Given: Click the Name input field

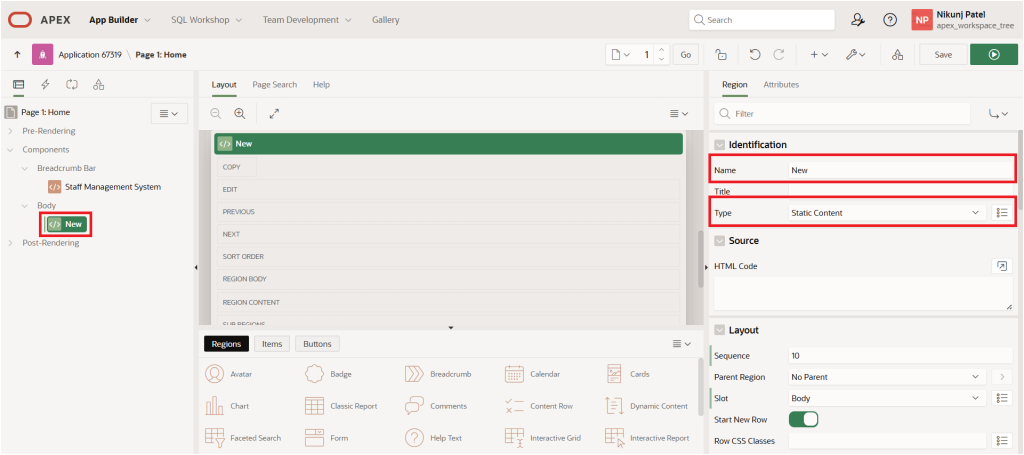Looking at the screenshot, I should (898, 170).
